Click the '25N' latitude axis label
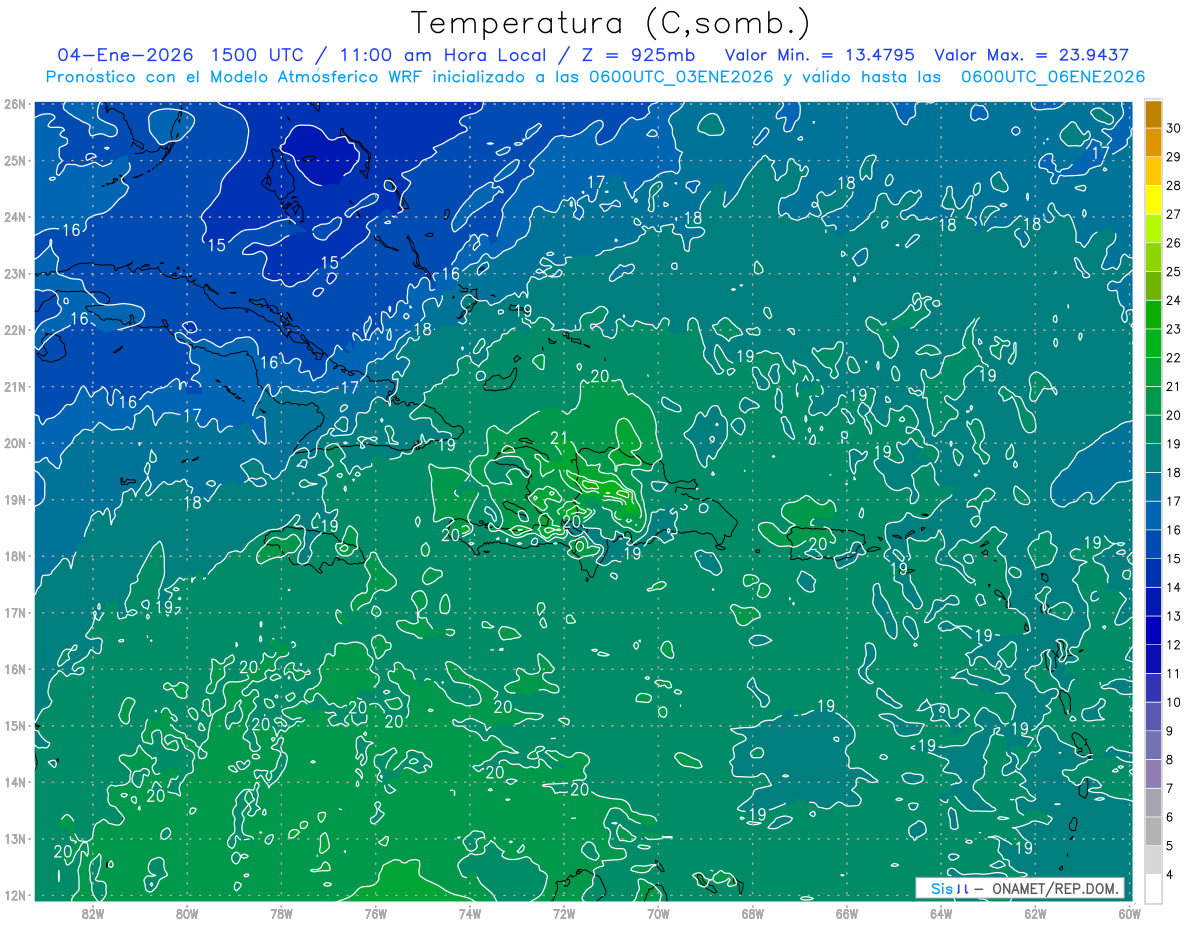This screenshot has height=927, width=1200. coord(15,160)
